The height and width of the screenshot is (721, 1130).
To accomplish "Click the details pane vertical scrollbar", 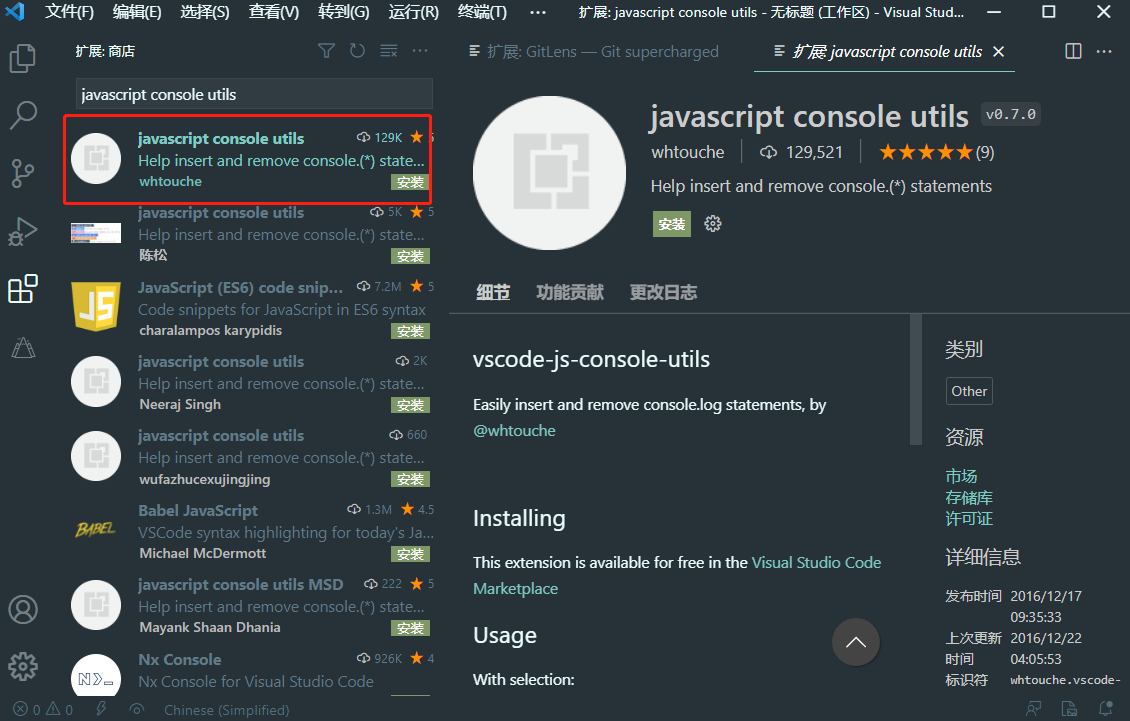I will pyautogui.click(x=916, y=379).
